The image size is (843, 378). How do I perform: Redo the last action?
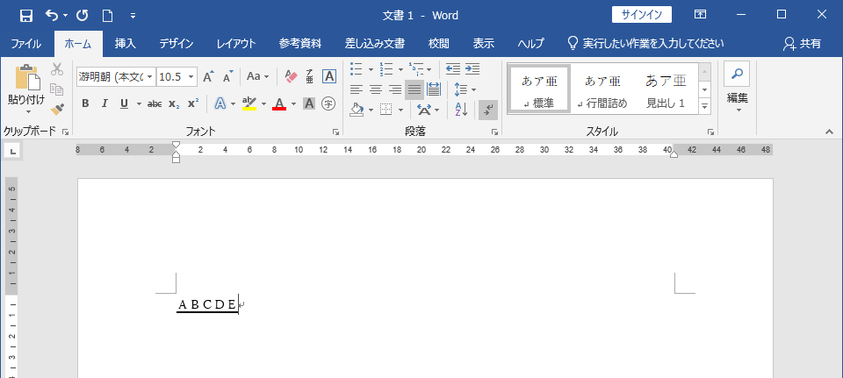(x=82, y=15)
